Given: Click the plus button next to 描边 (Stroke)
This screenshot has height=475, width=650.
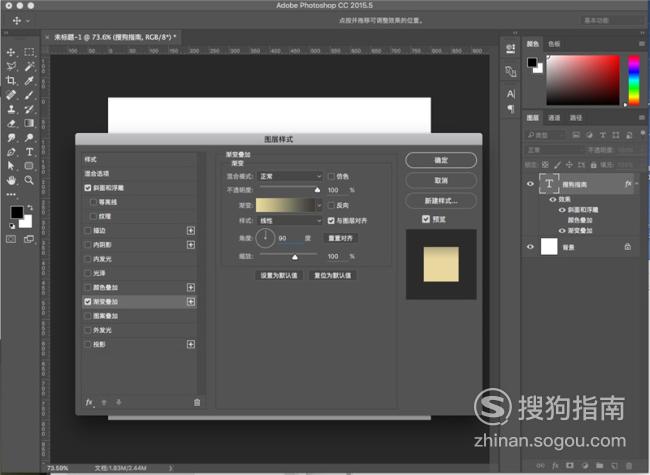Looking at the screenshot, I should [x=191, y=230].
